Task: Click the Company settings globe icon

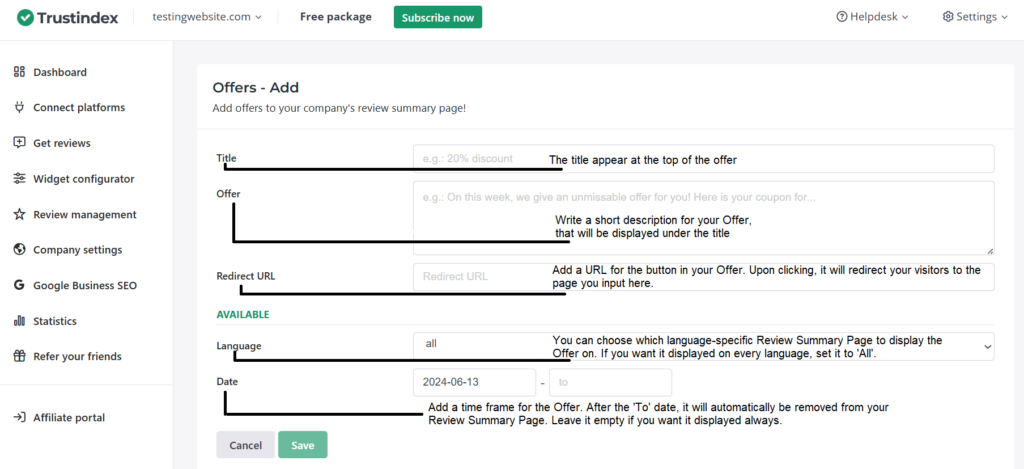Action: click(x=19, y=250)
